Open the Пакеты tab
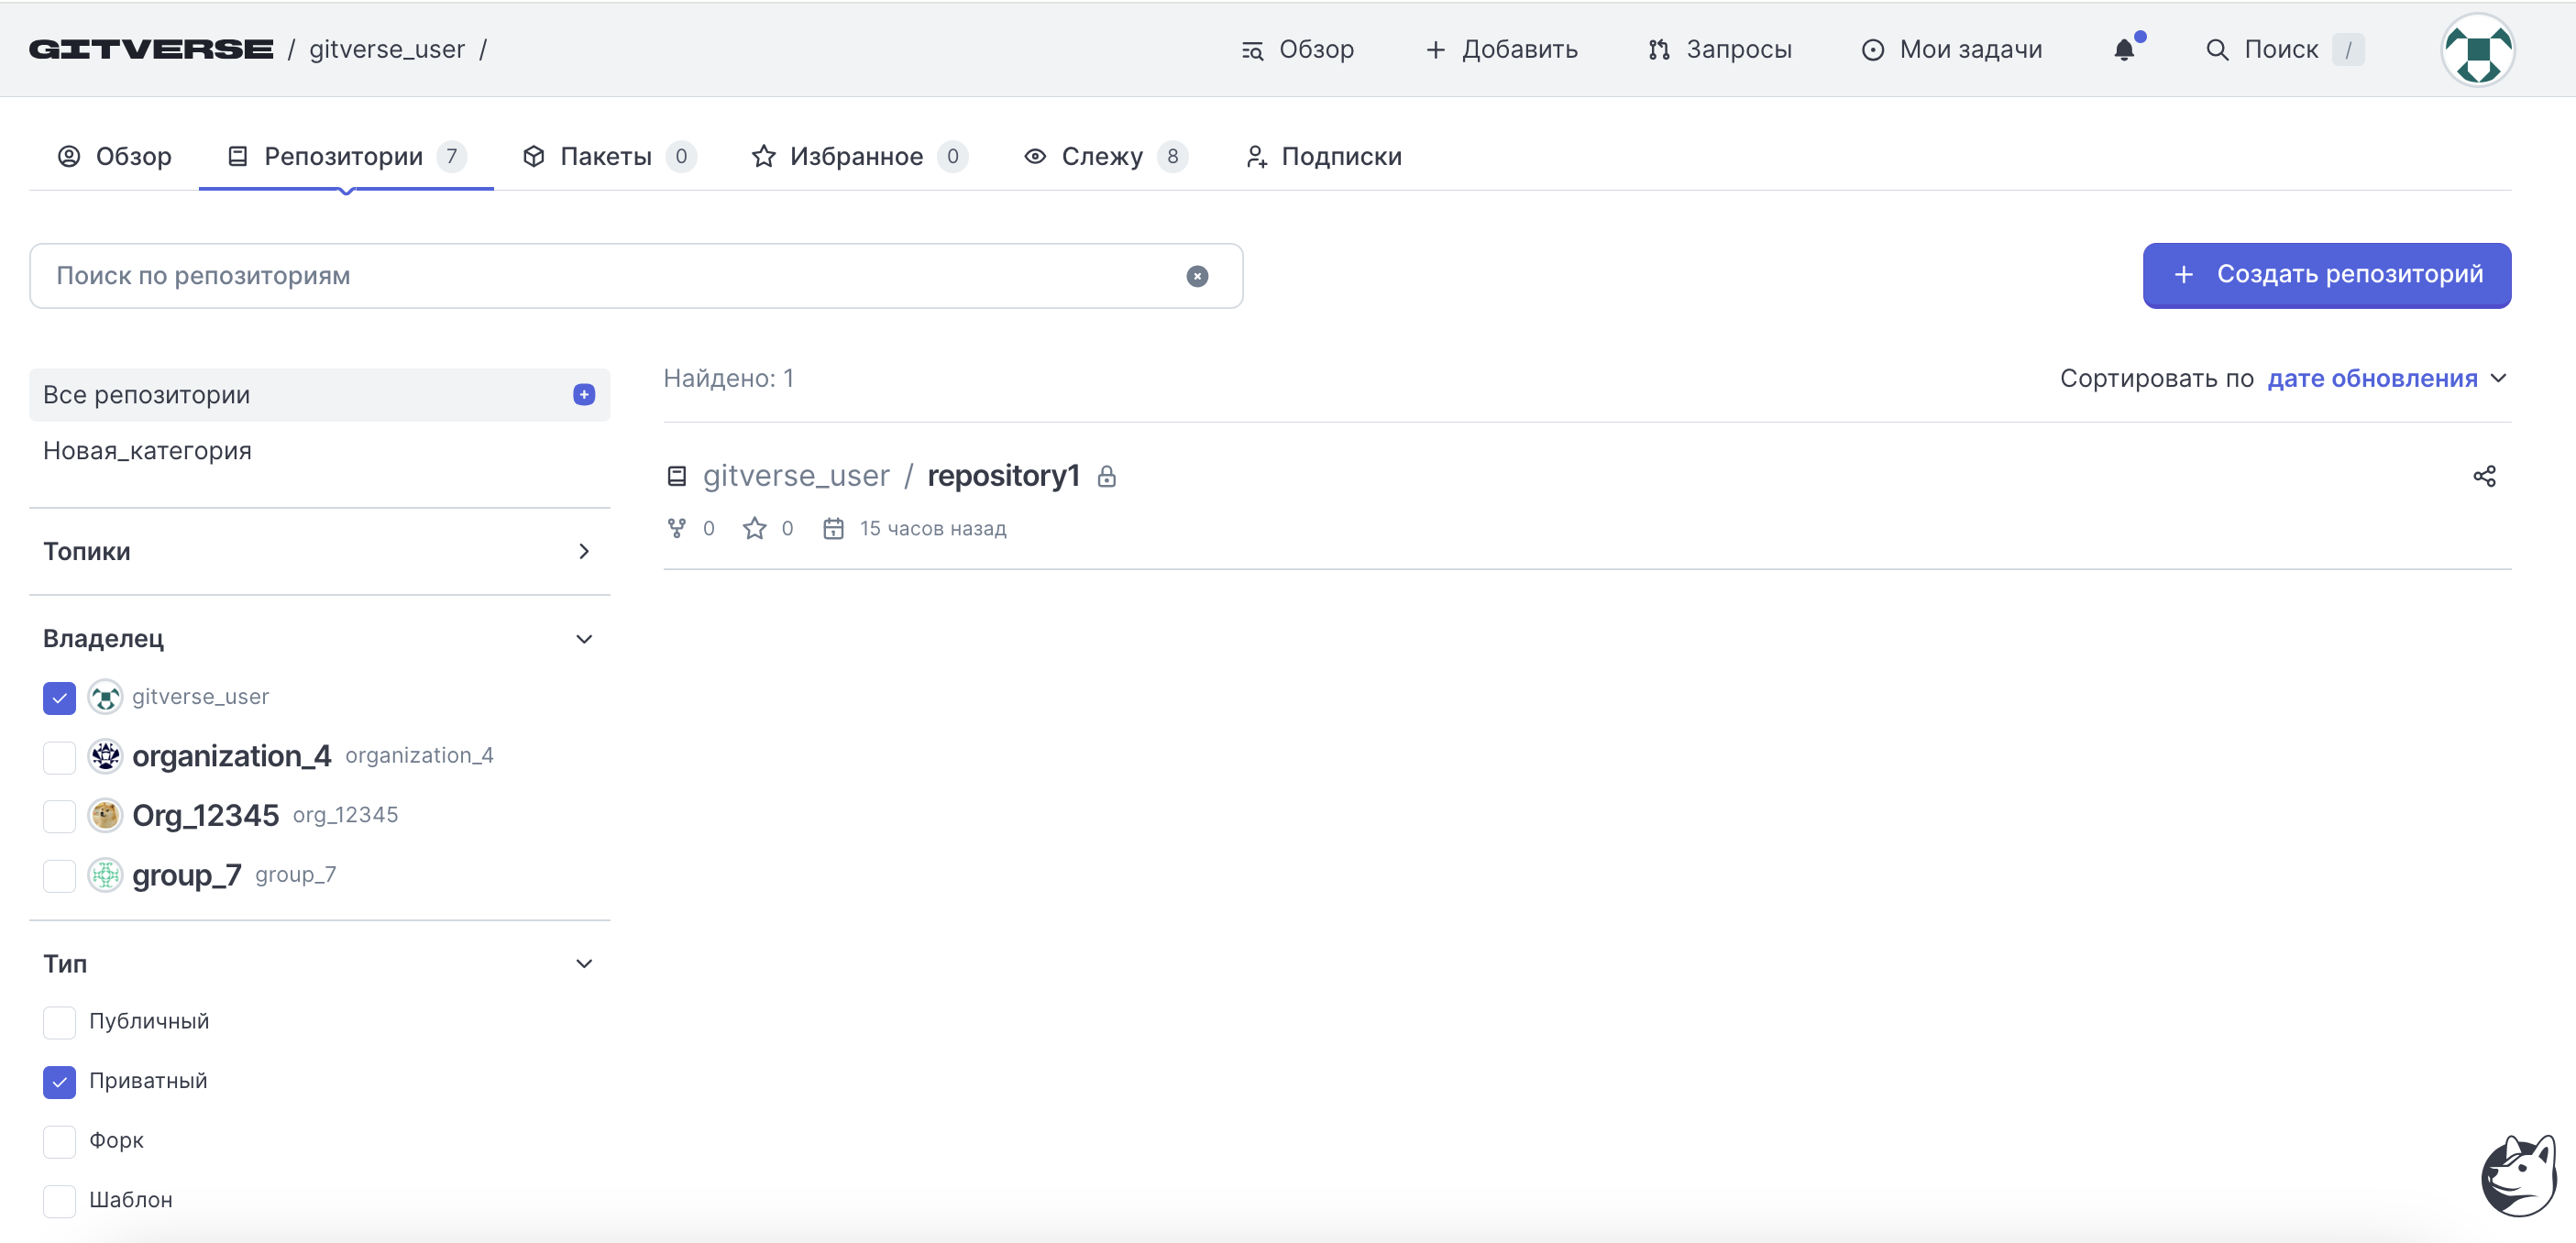This screenshot has width=2576, height=1243. coord(609,156)
